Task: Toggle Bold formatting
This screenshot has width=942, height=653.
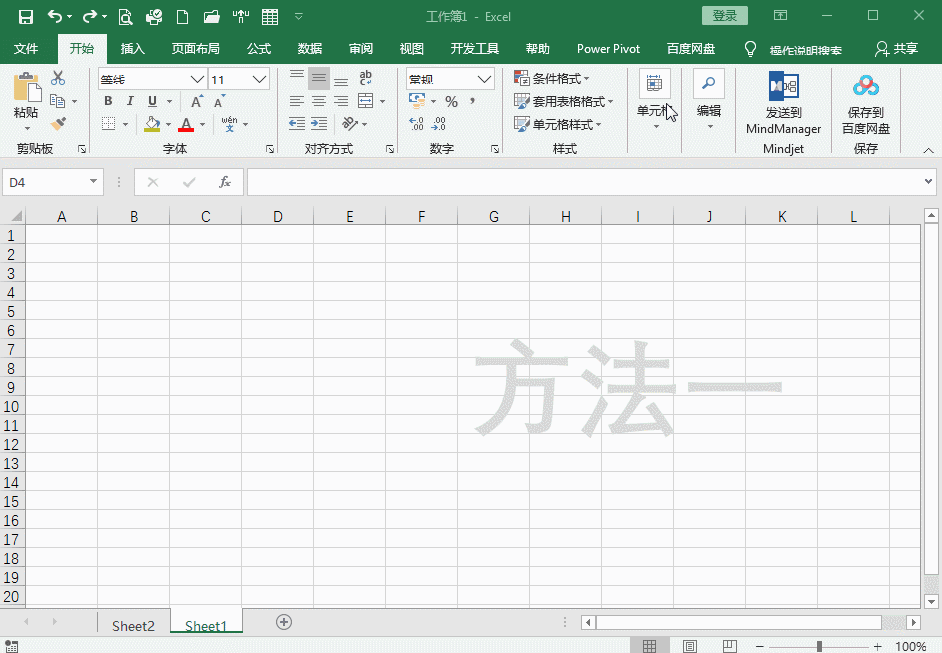Action: pos(108,101)
